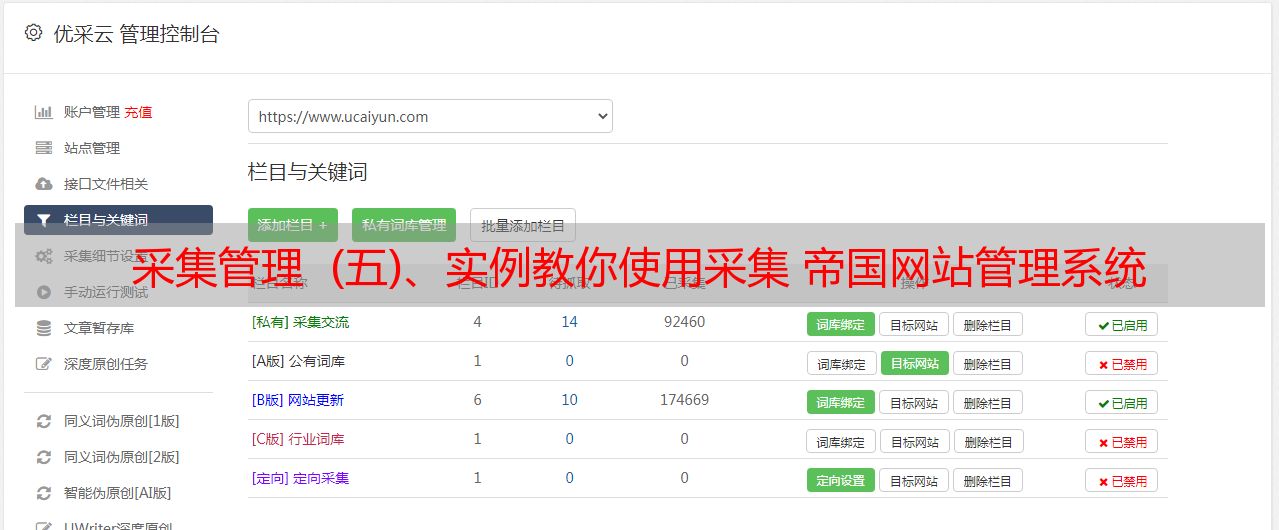
Task: Toggle the 已禁用 status in the 定向采集 row
Action: [1122, 480]
